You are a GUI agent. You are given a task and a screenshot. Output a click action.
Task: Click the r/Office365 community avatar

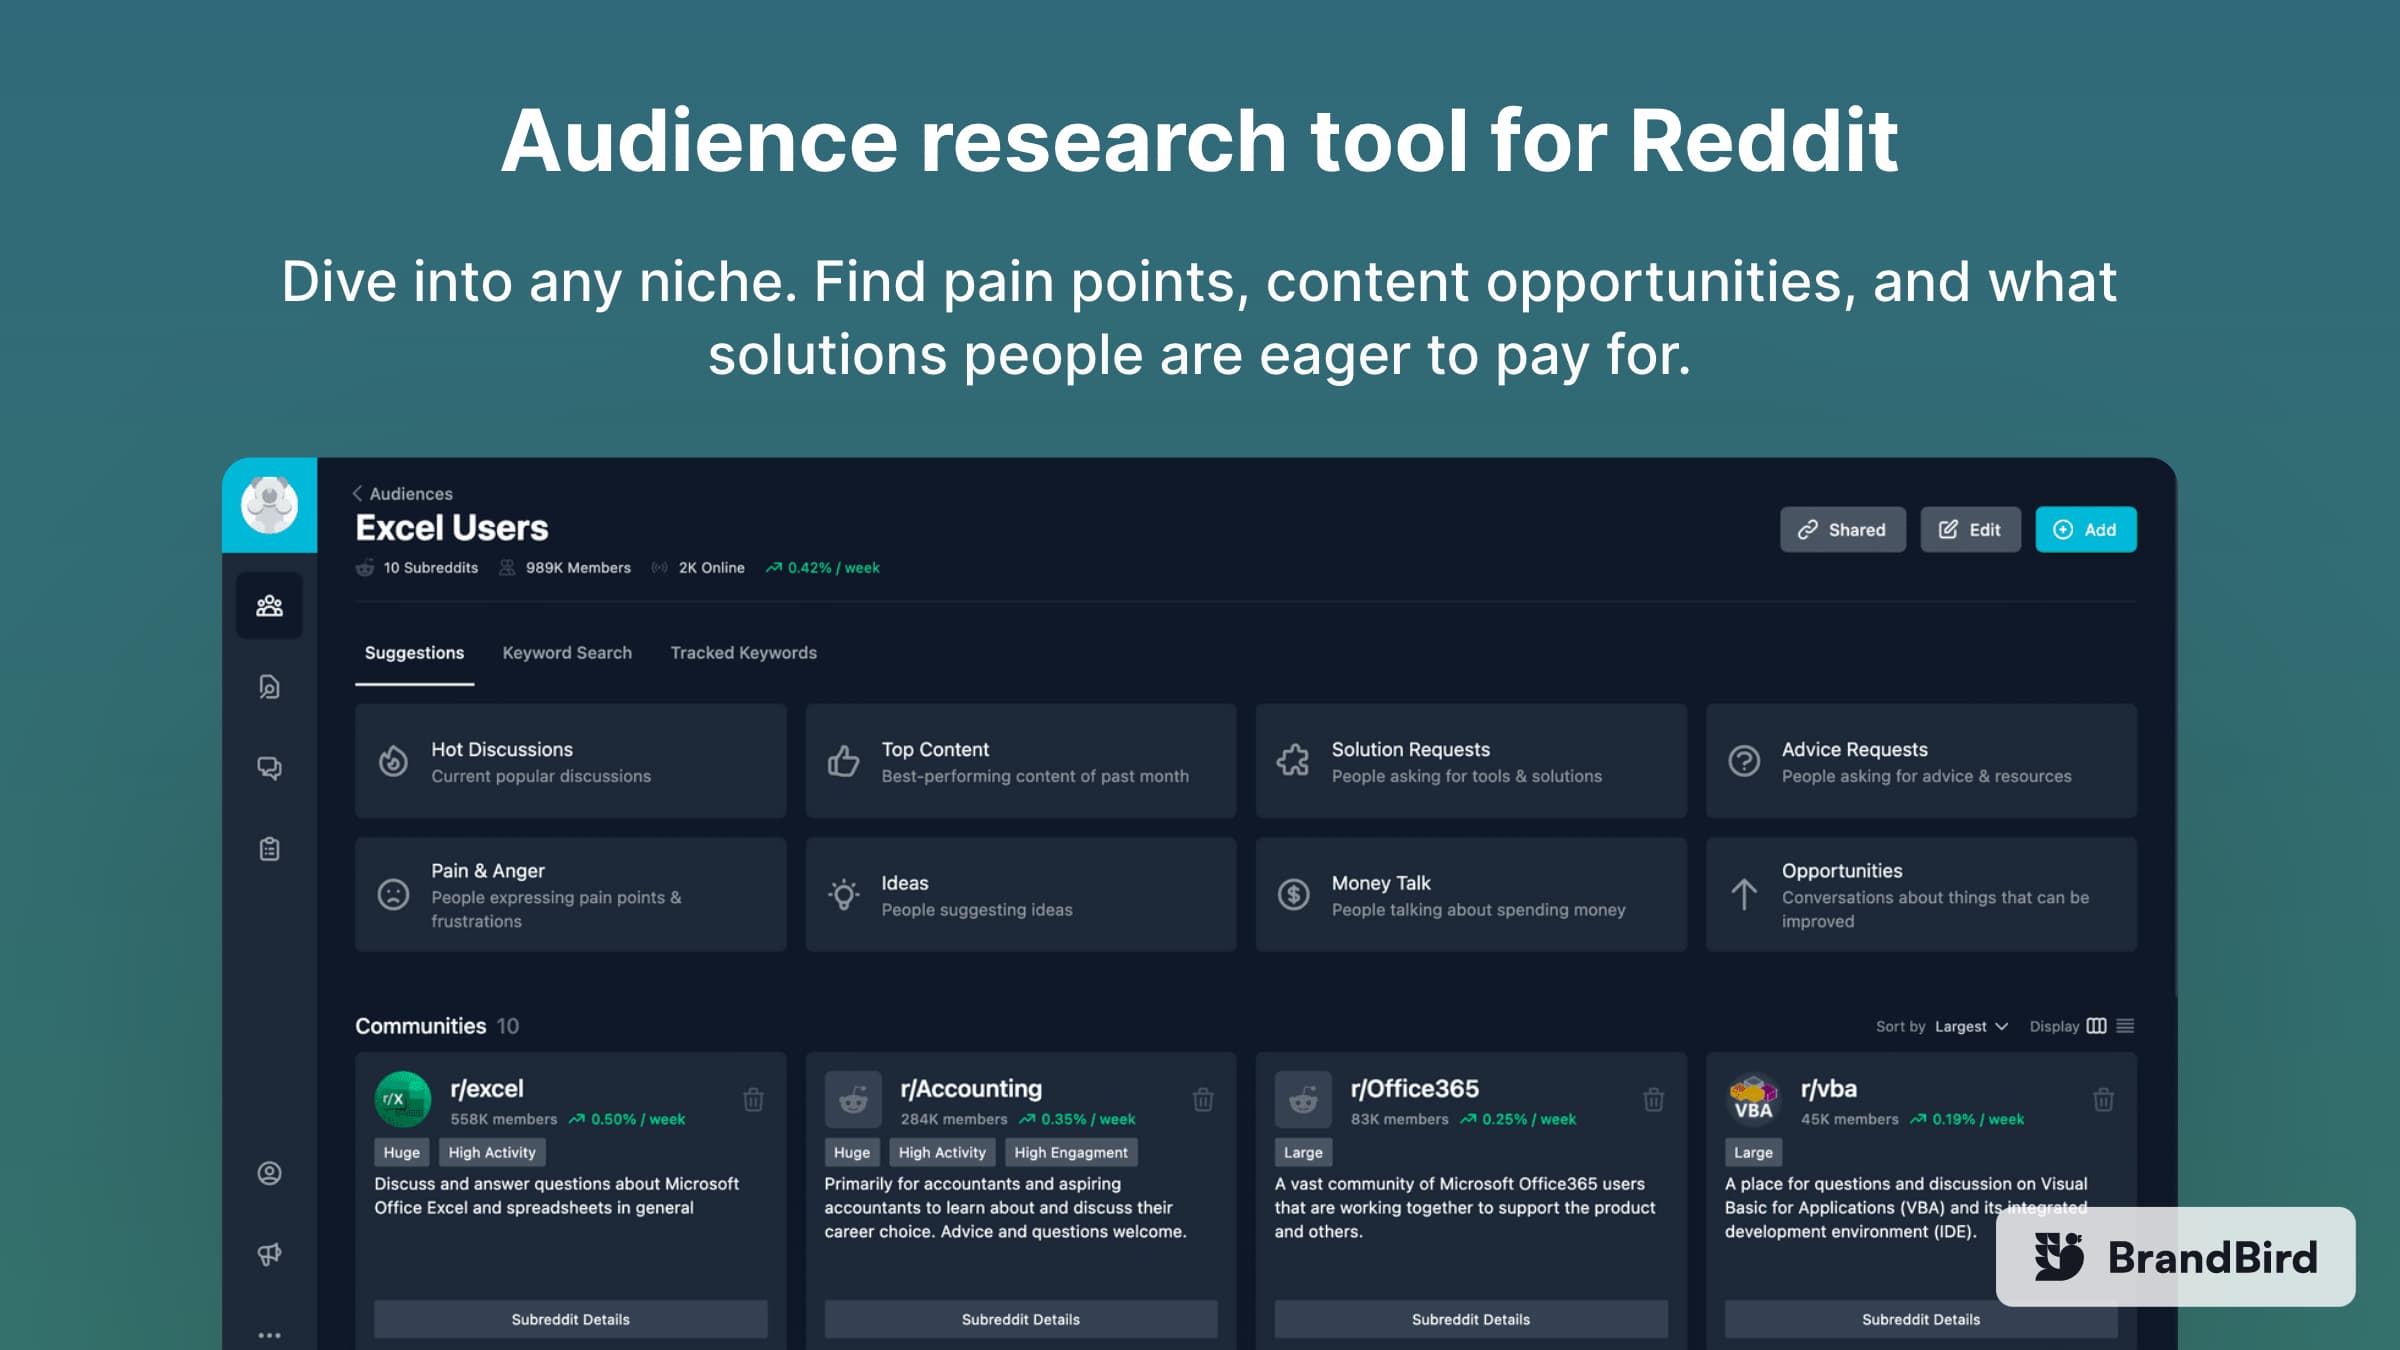click(x=1303, y=1099)
